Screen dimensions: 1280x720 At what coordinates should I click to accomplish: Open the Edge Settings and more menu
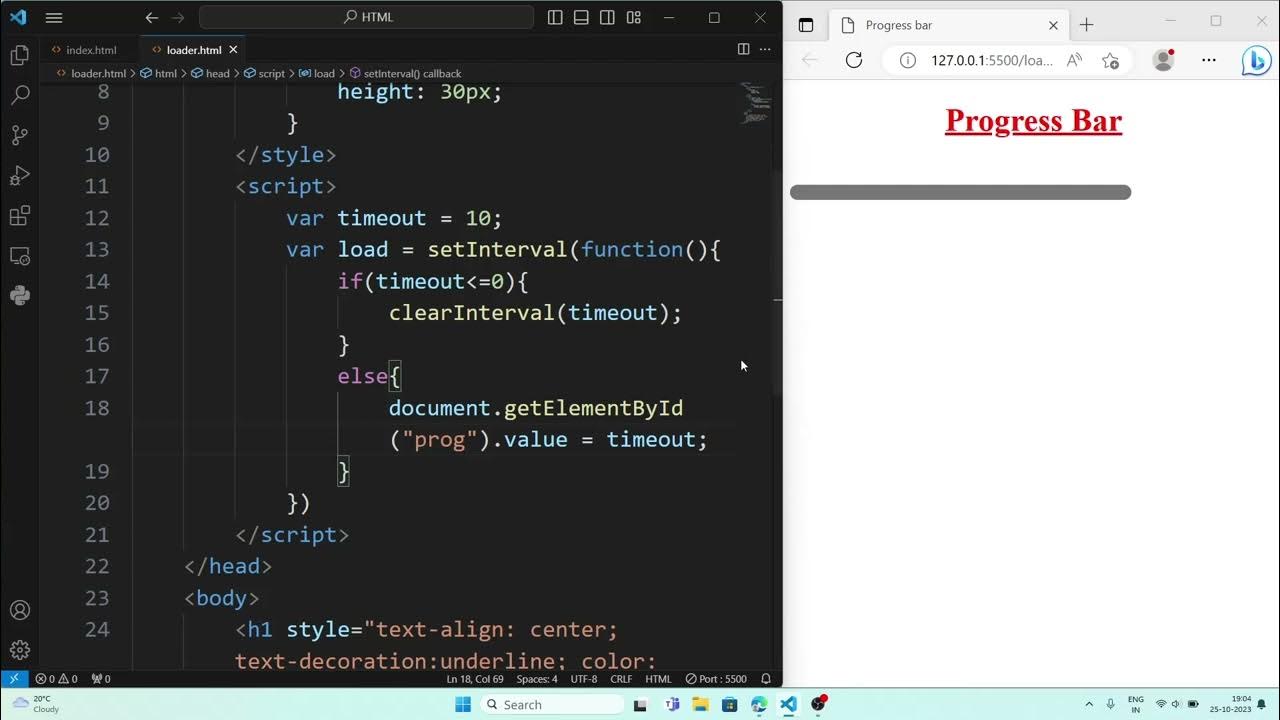click(x=1209, y=60)
